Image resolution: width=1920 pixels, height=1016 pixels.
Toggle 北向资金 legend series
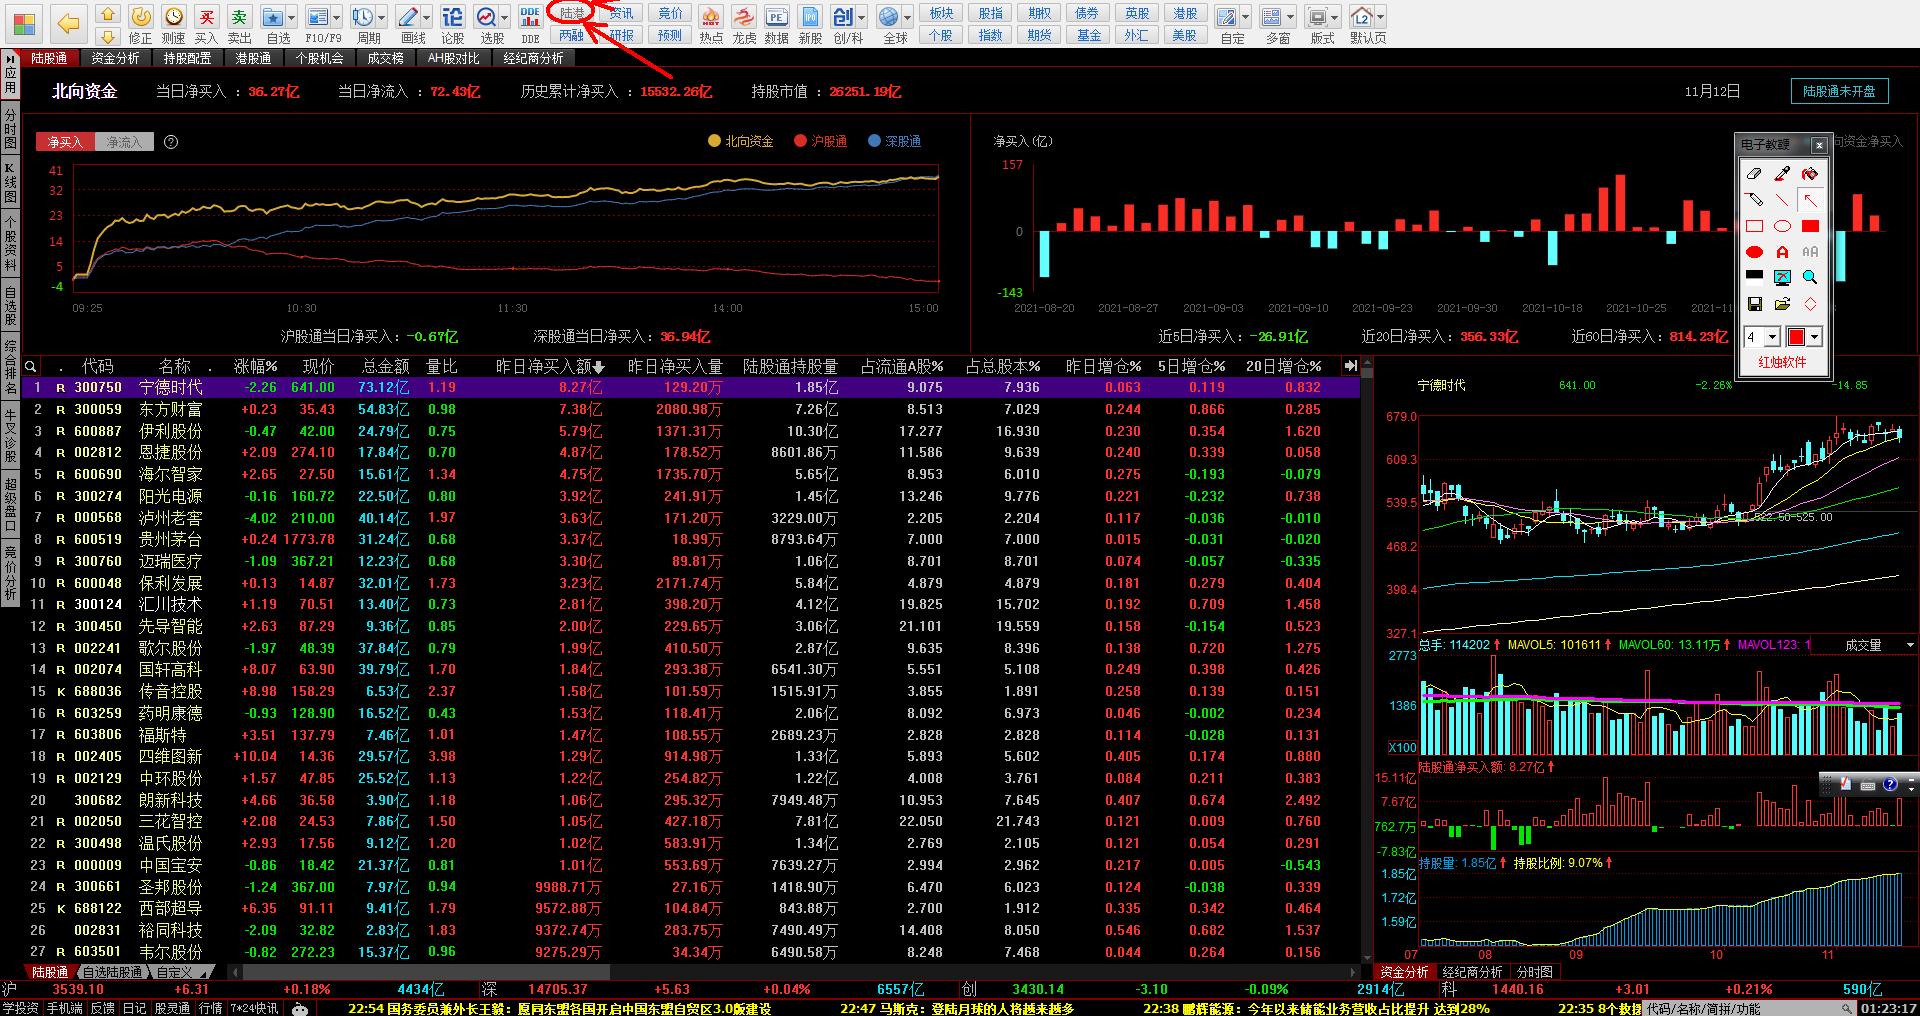pos(741,141)
